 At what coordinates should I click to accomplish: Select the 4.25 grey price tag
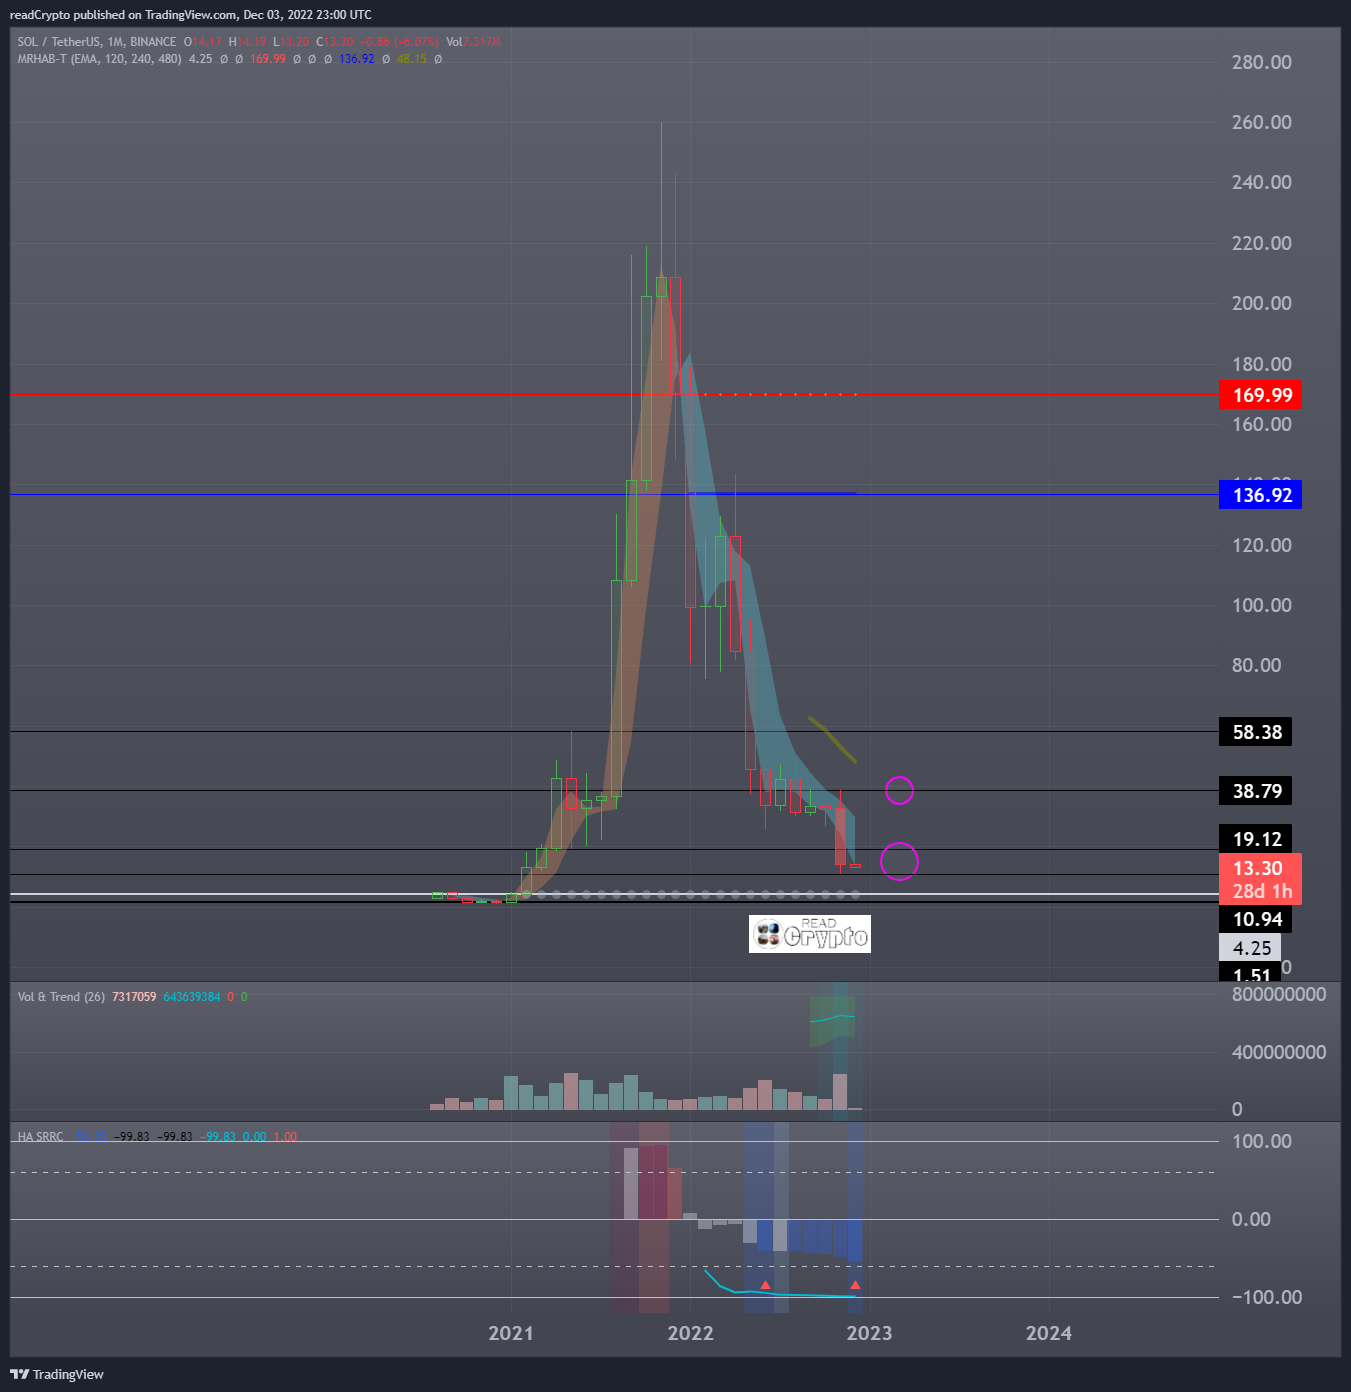coord(1250,948)
